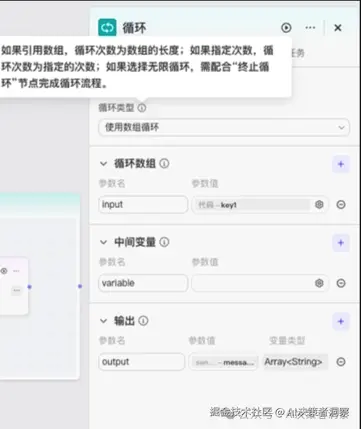Click the 循环类型 label

pos(116,108)
